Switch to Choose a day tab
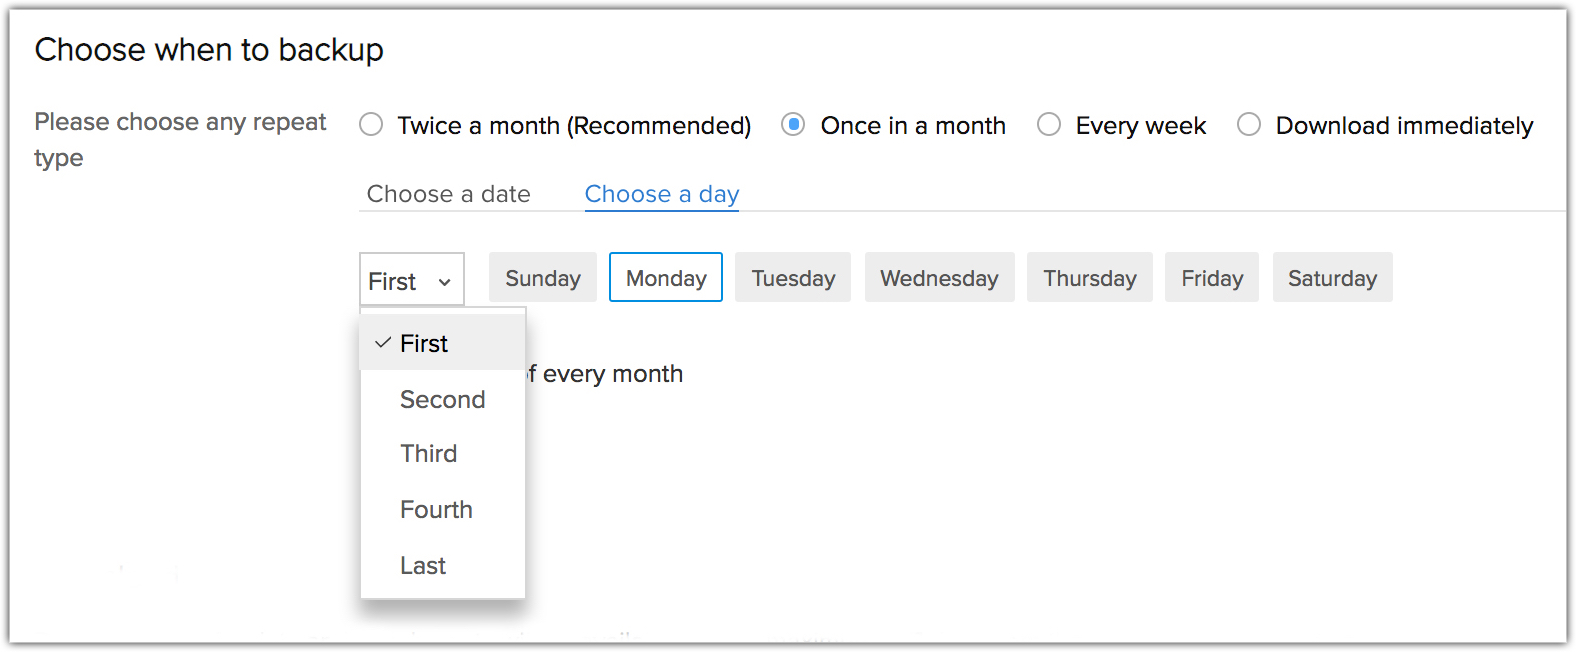 [661, 194]
